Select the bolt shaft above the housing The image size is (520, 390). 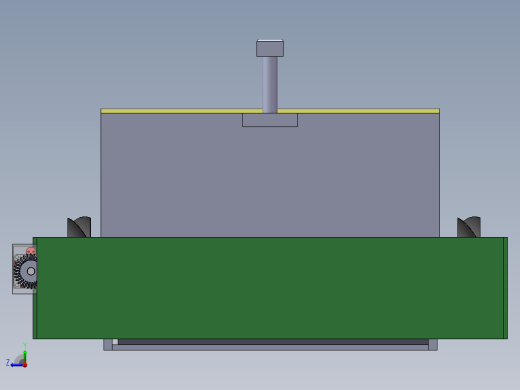pos(270,85)
